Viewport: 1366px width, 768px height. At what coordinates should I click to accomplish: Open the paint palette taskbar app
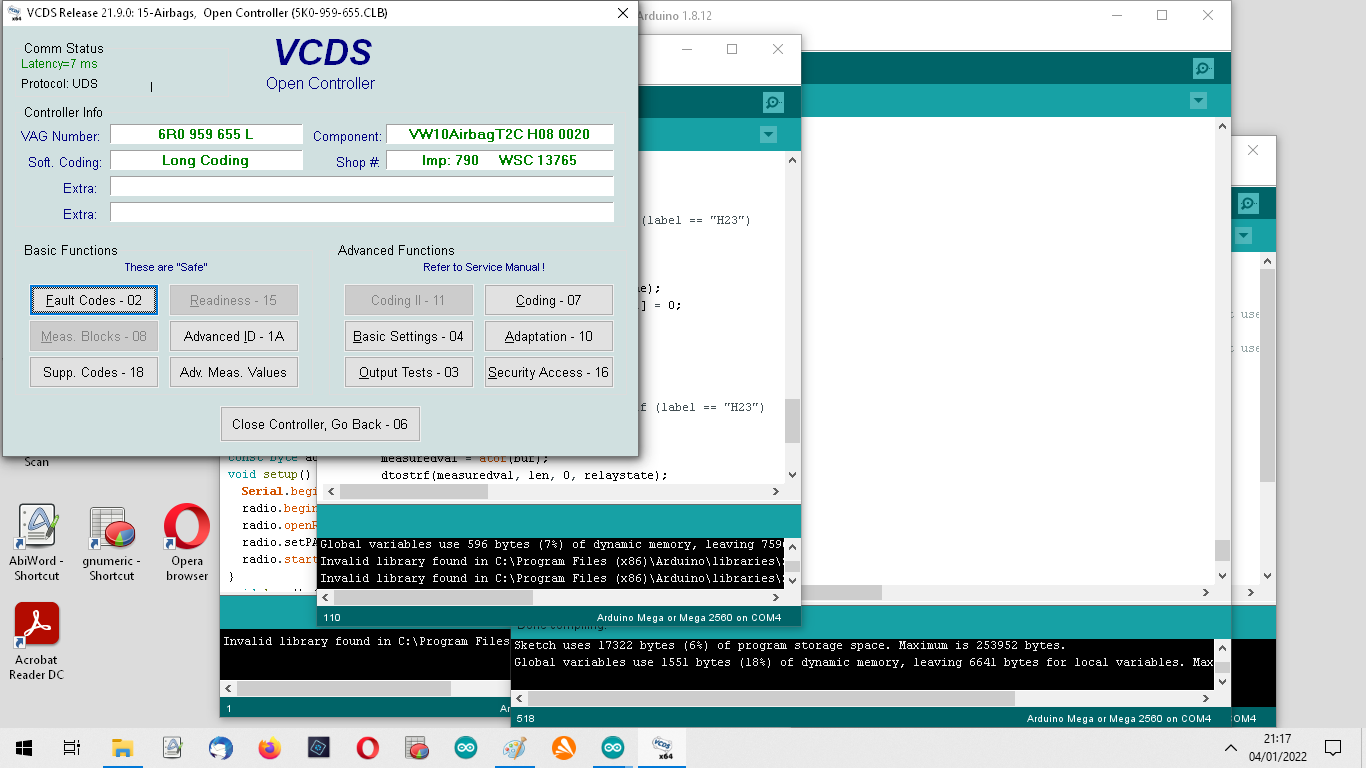514,747
